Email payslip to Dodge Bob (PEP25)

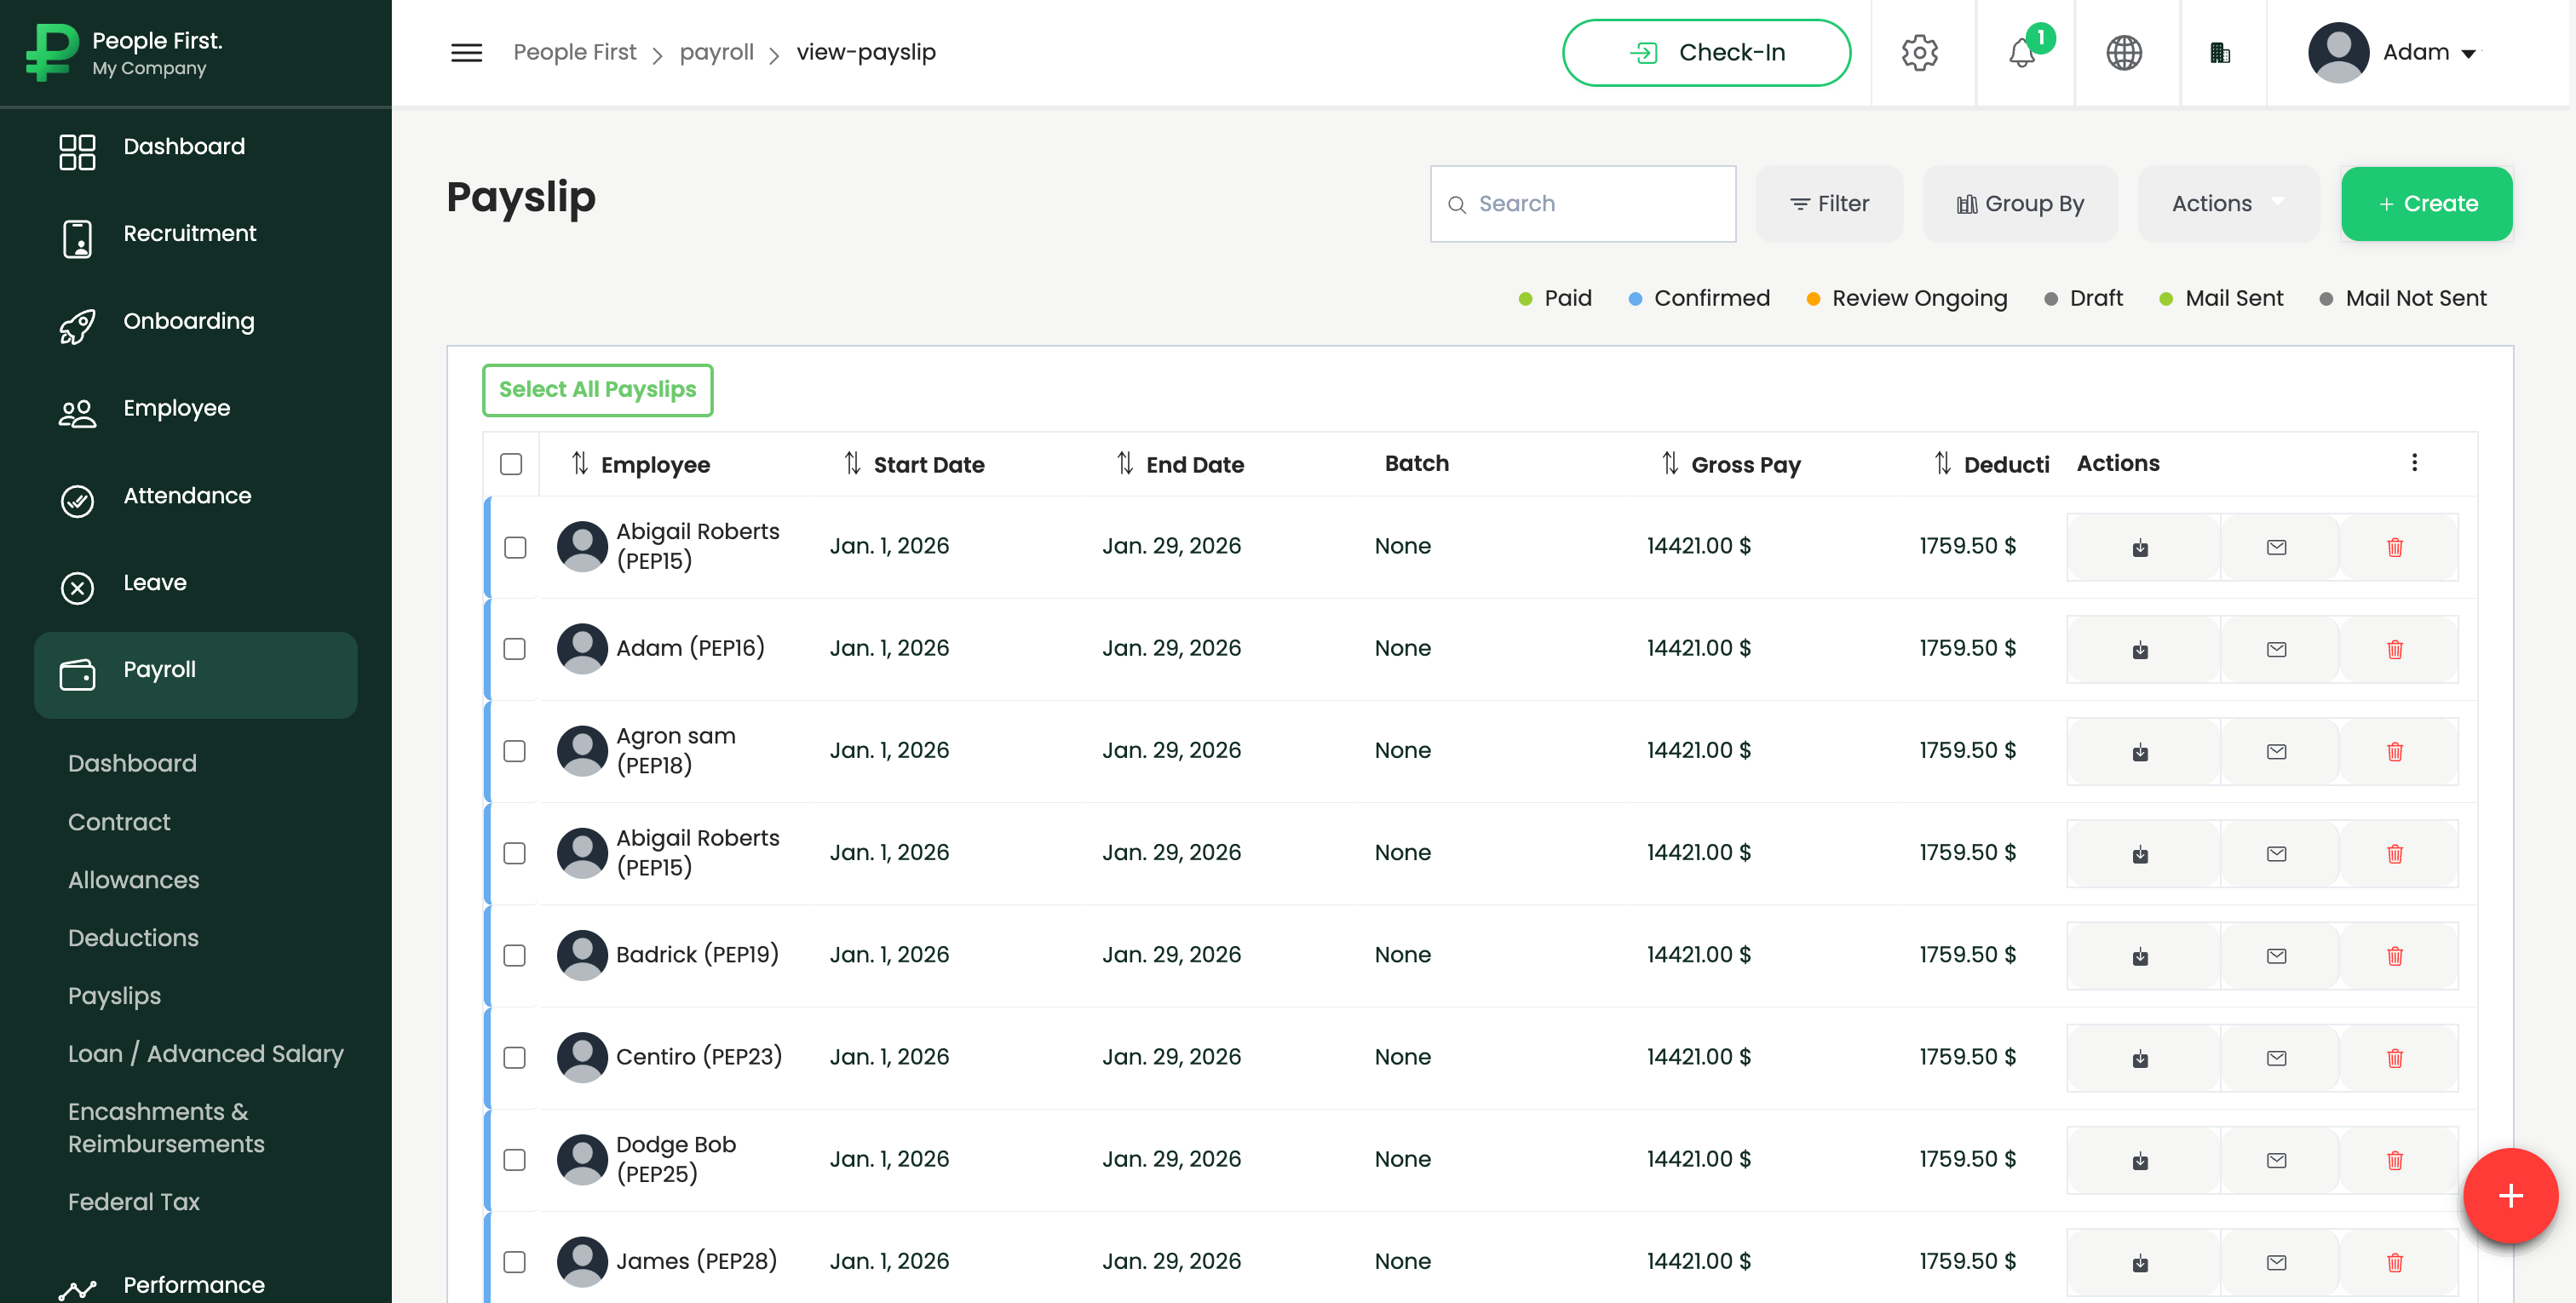(2276, 1160)
